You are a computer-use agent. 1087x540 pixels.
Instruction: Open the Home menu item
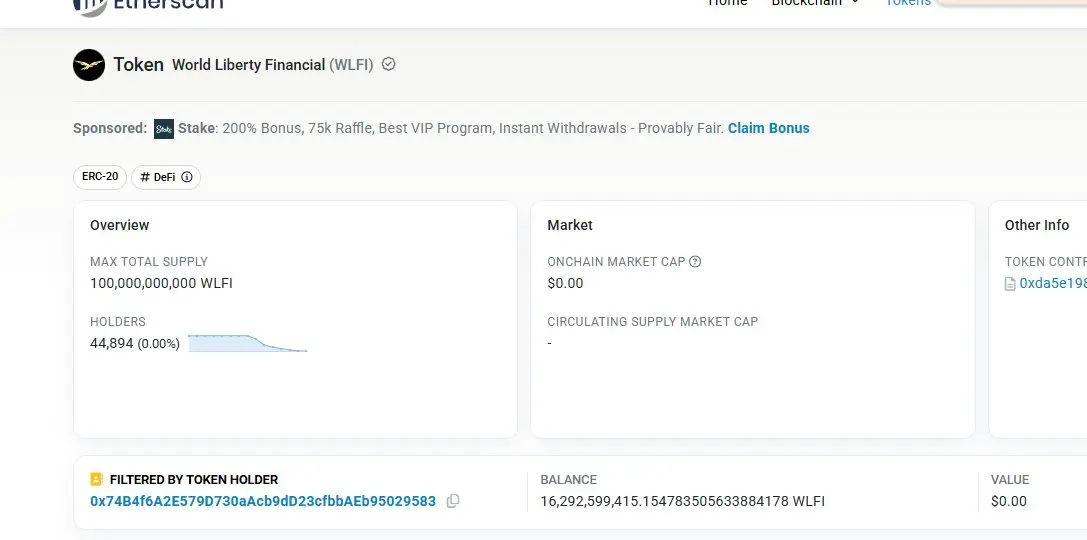coord(727,2)
